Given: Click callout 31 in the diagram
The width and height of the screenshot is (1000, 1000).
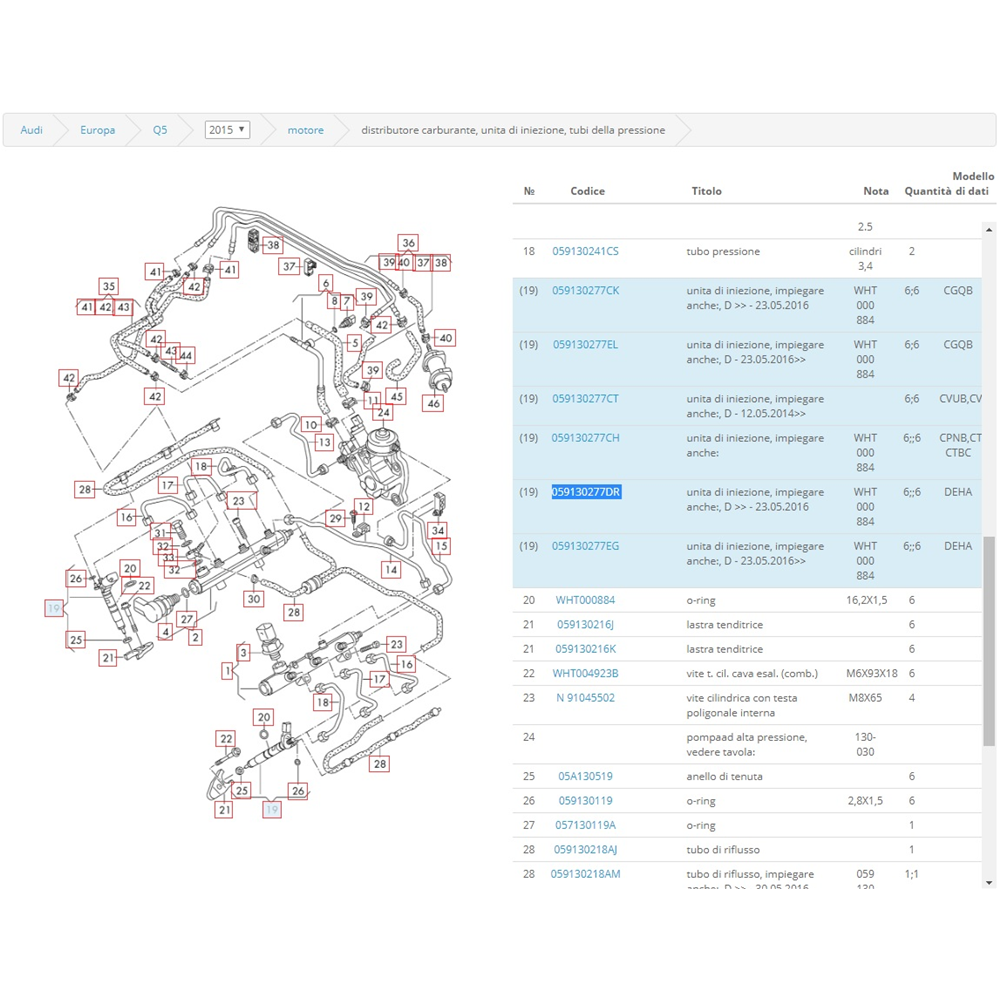Looking at the screenshot, I should click(x=160, y=533).
